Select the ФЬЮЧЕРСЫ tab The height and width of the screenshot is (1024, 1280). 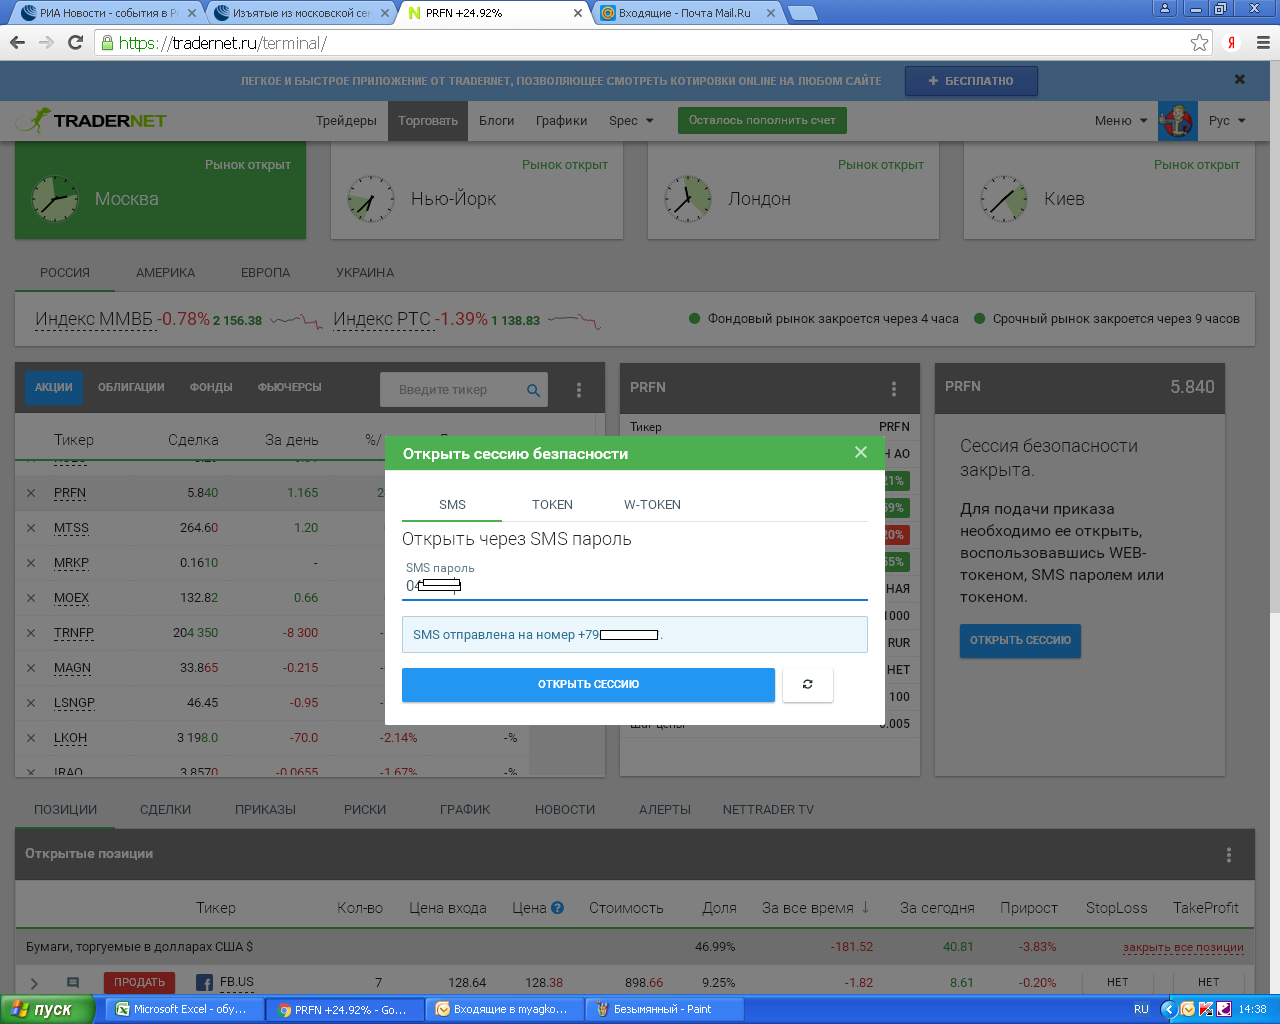[x=290, y=387]
